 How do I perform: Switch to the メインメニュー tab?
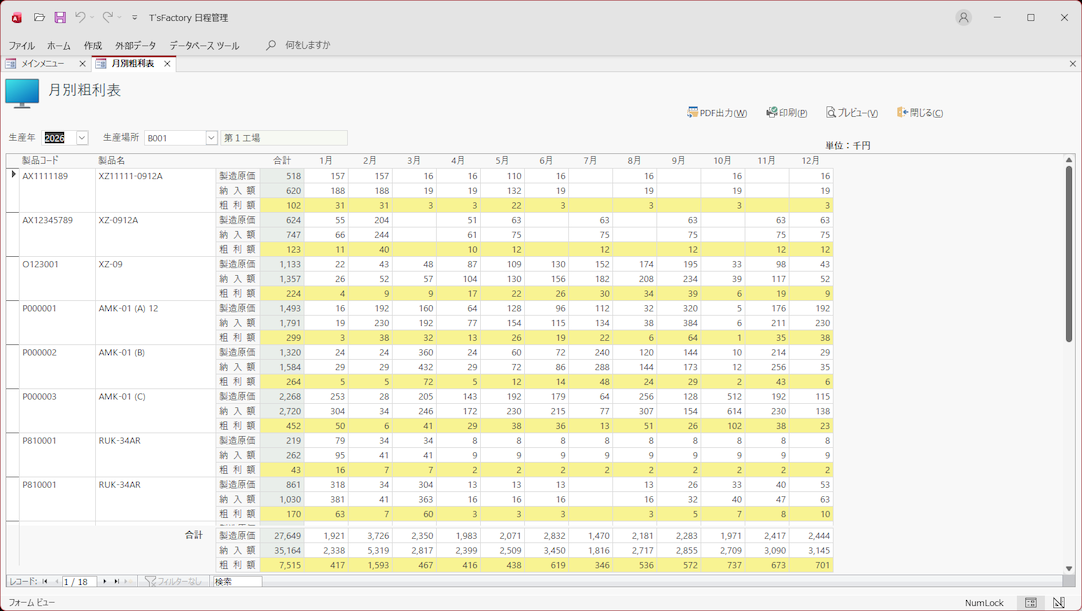click(x=43, y=63)
